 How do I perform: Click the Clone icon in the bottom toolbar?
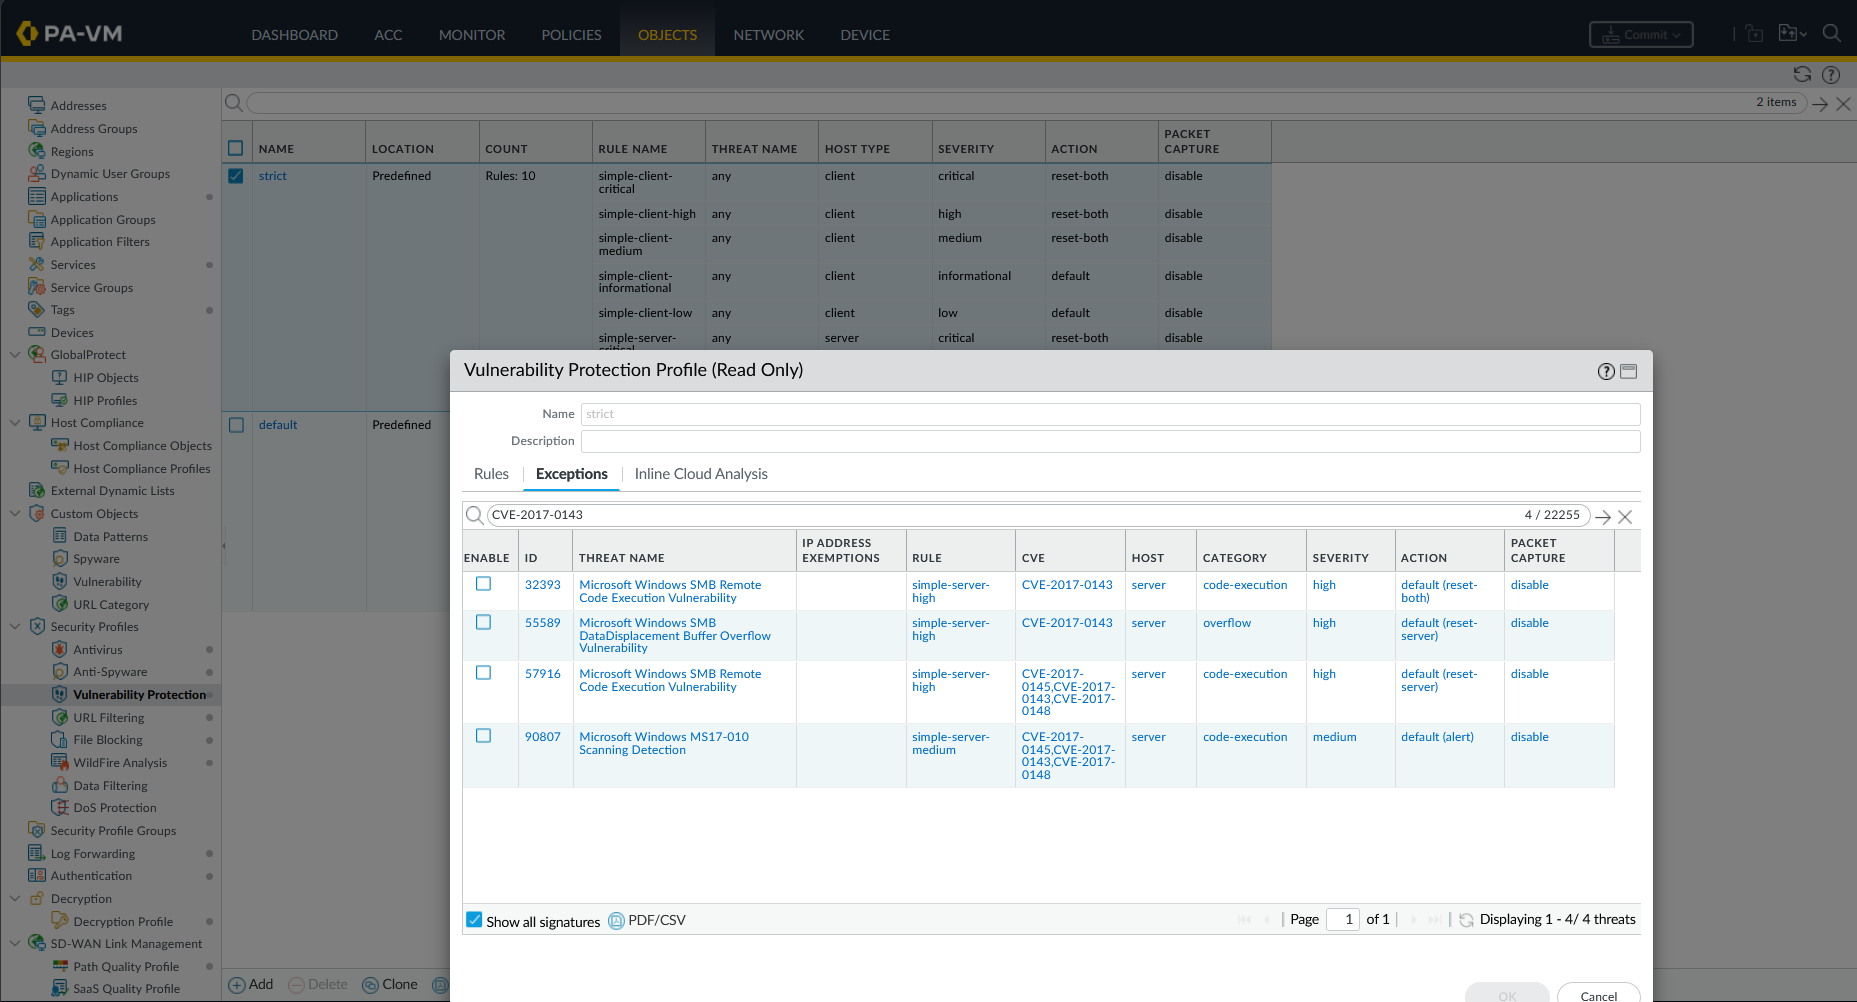(x=370, y=985)
